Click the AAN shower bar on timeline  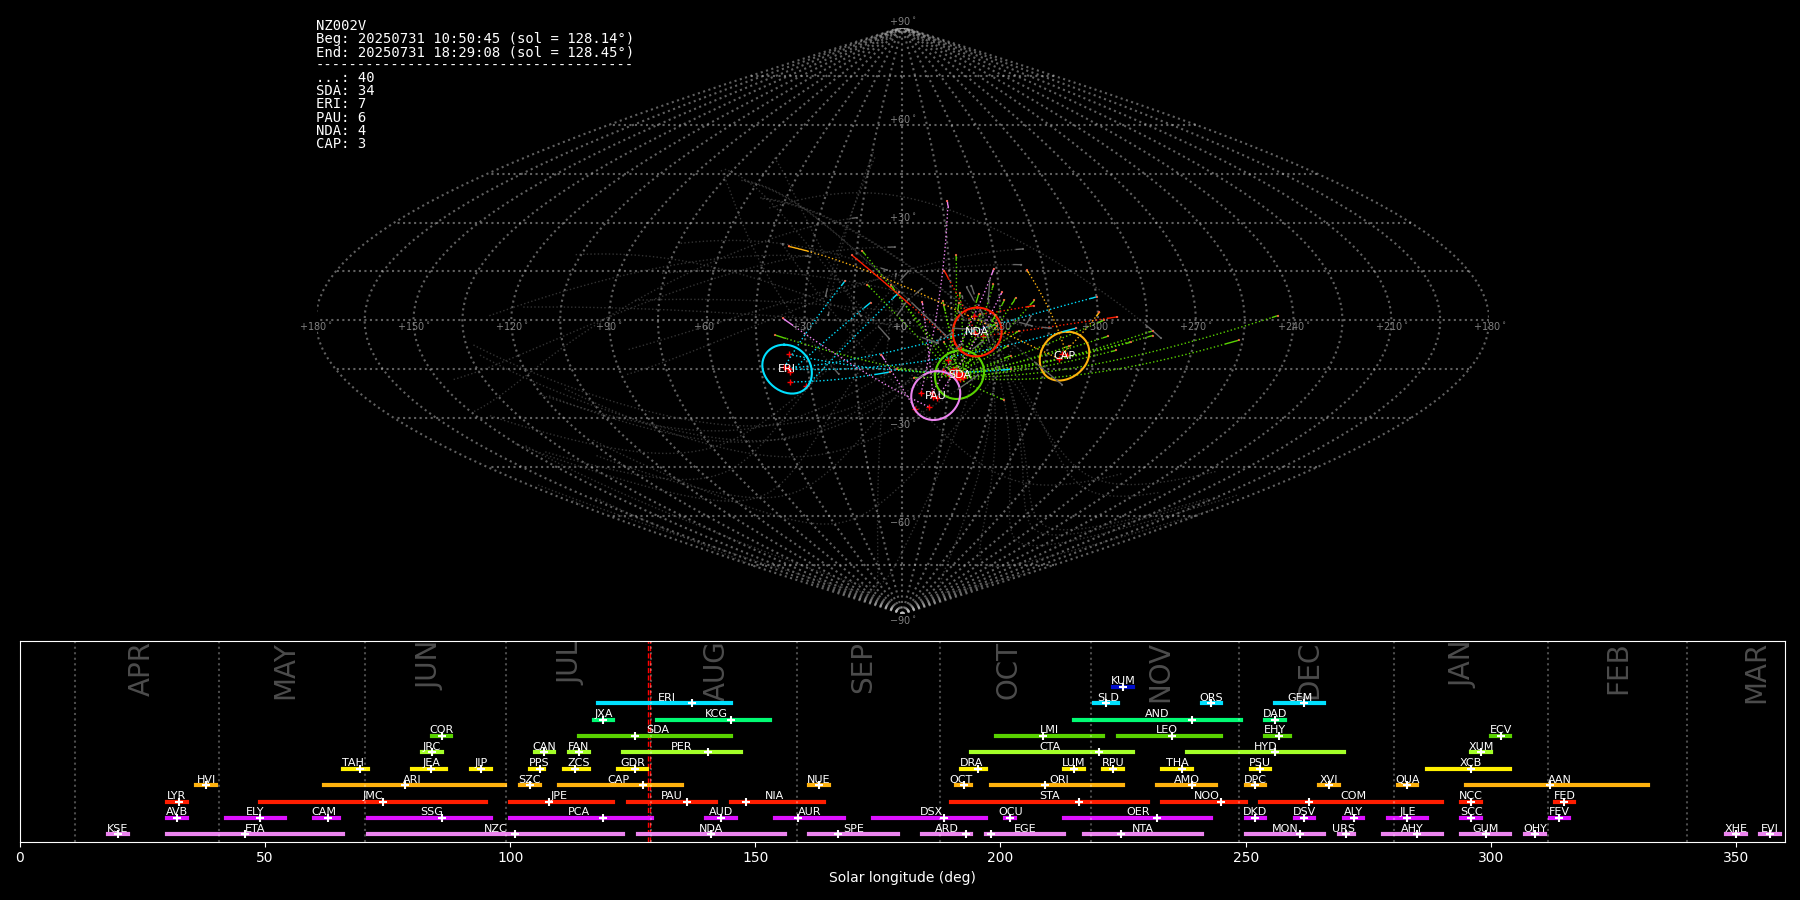pos(1557,785)
